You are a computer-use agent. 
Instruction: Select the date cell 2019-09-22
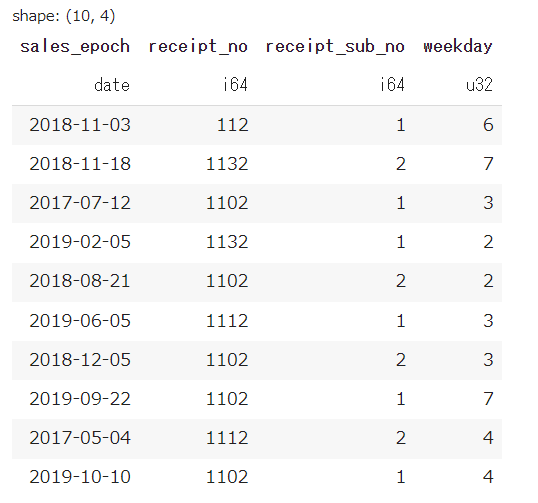pyautogui.click(x=80, y=399)
